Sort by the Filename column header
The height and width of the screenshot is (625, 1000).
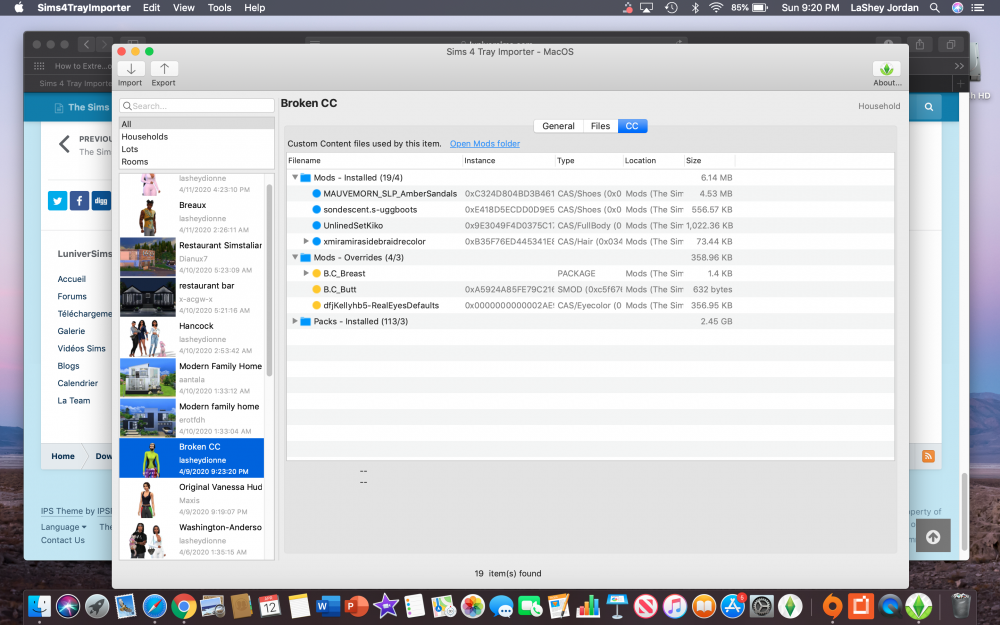click(374, 161)
